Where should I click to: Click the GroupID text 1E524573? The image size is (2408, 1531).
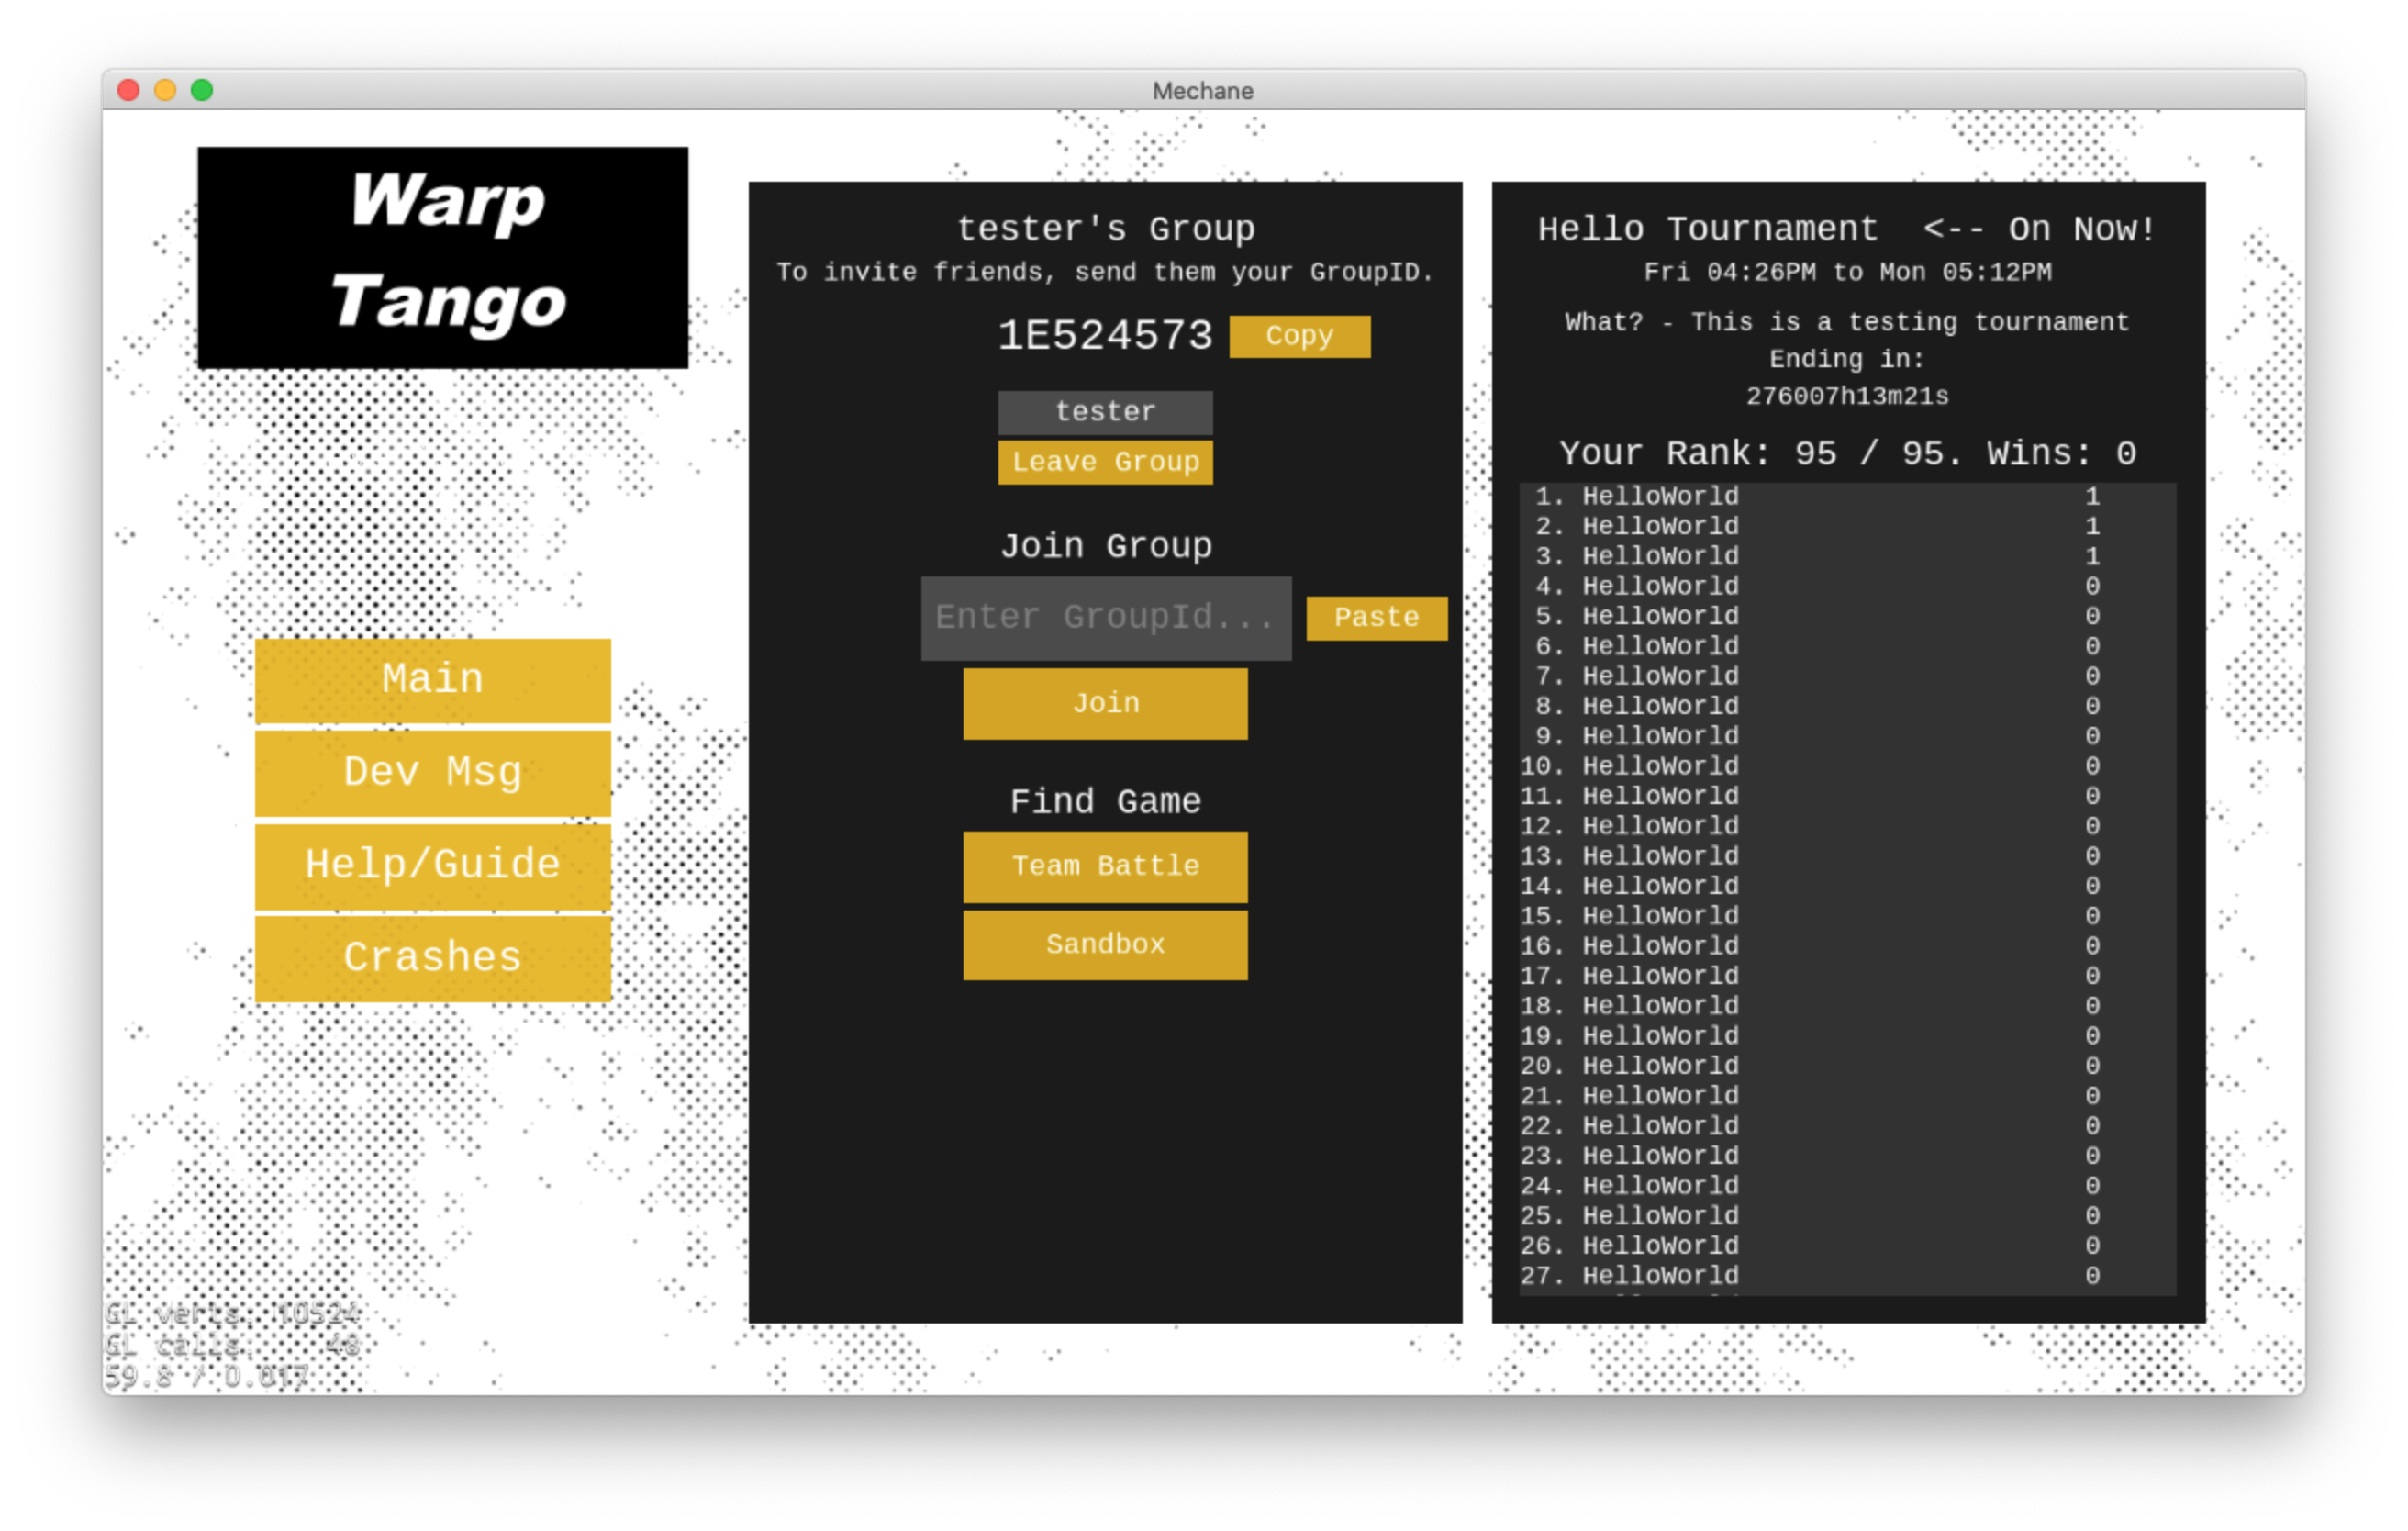tap(1105, 336)
